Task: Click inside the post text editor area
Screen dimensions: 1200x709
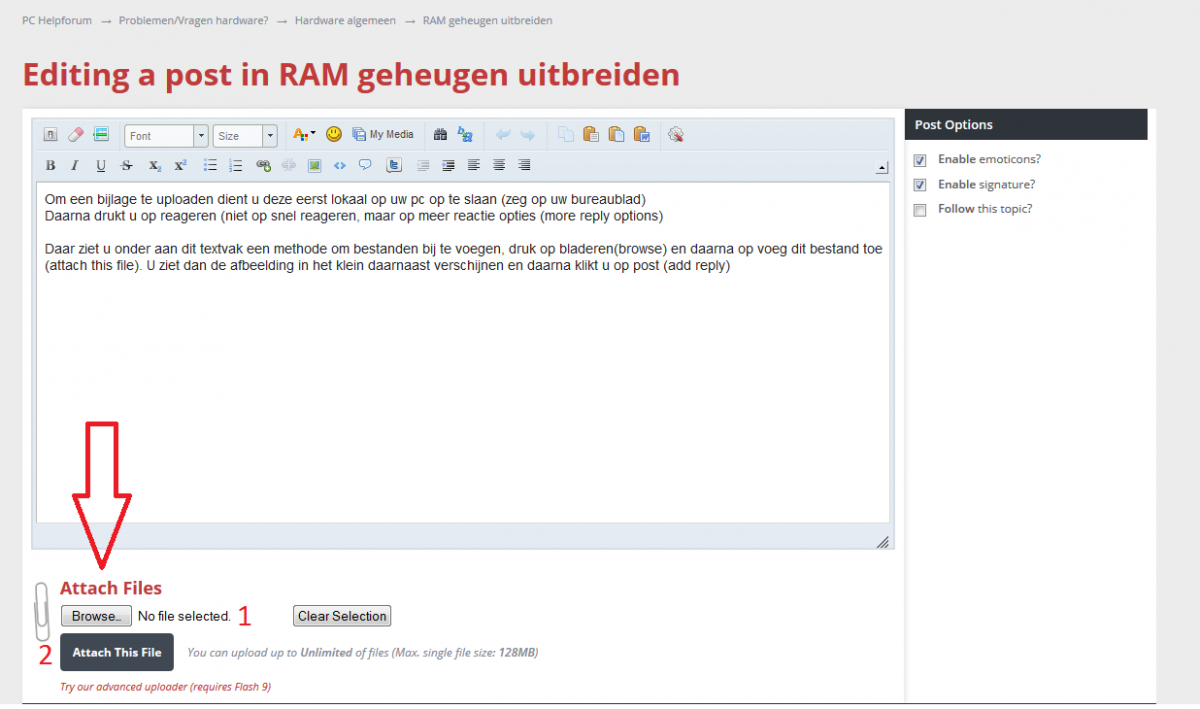Action: click(462, 380)
